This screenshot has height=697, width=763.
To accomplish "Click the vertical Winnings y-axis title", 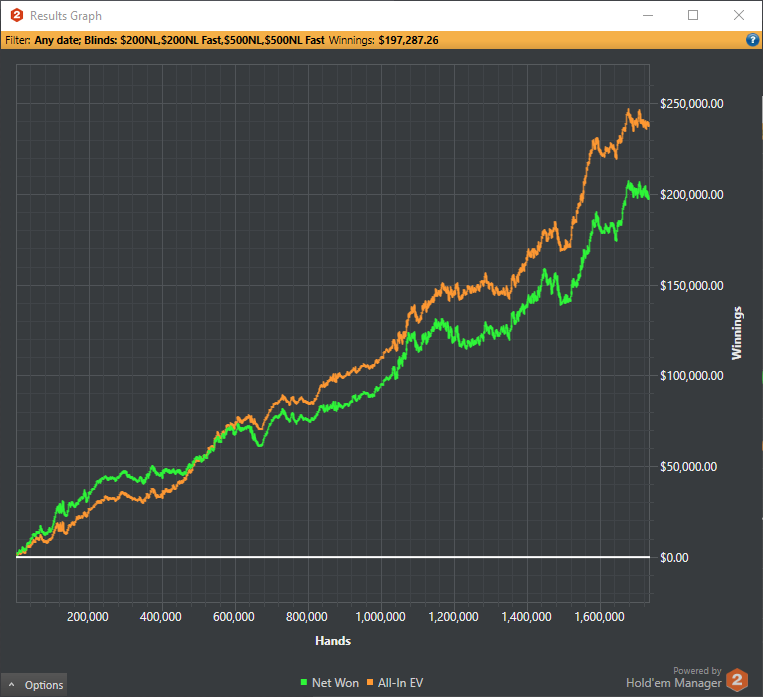I will [x=737, y=333].
